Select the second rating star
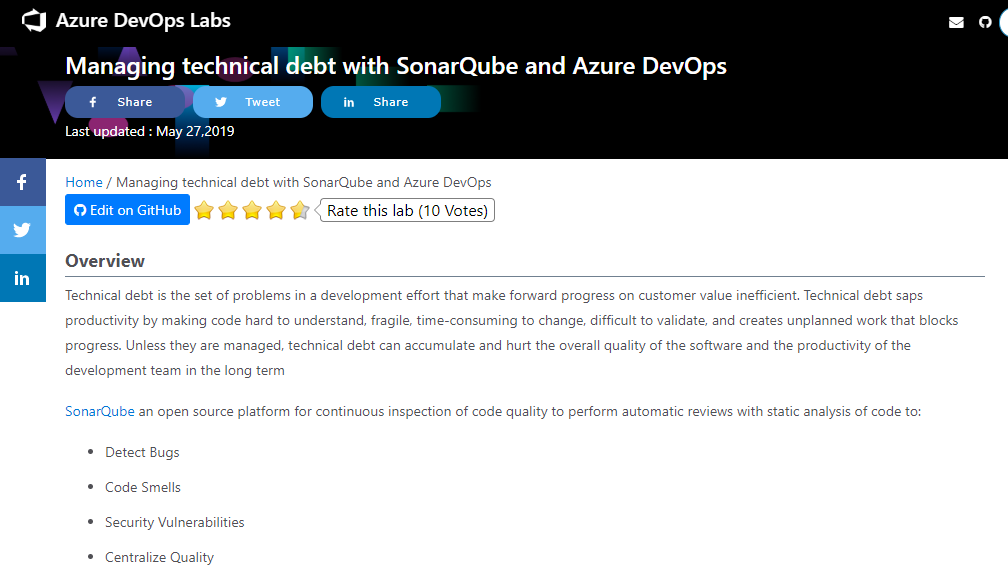The image size is (1008, 588). [228, 210]
